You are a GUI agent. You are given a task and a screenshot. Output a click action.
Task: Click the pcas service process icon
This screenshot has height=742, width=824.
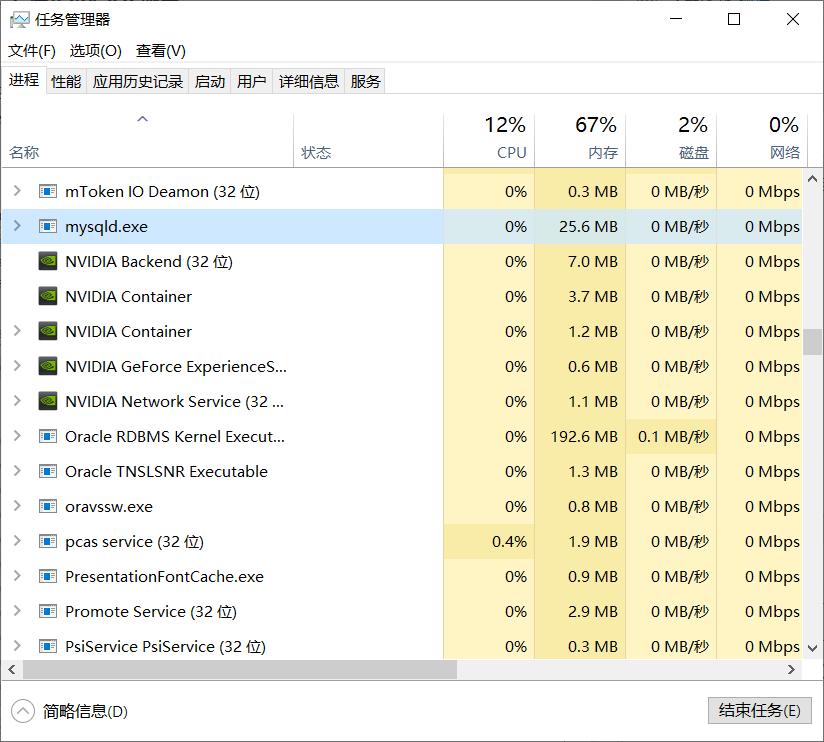click(x=48, y=541)
